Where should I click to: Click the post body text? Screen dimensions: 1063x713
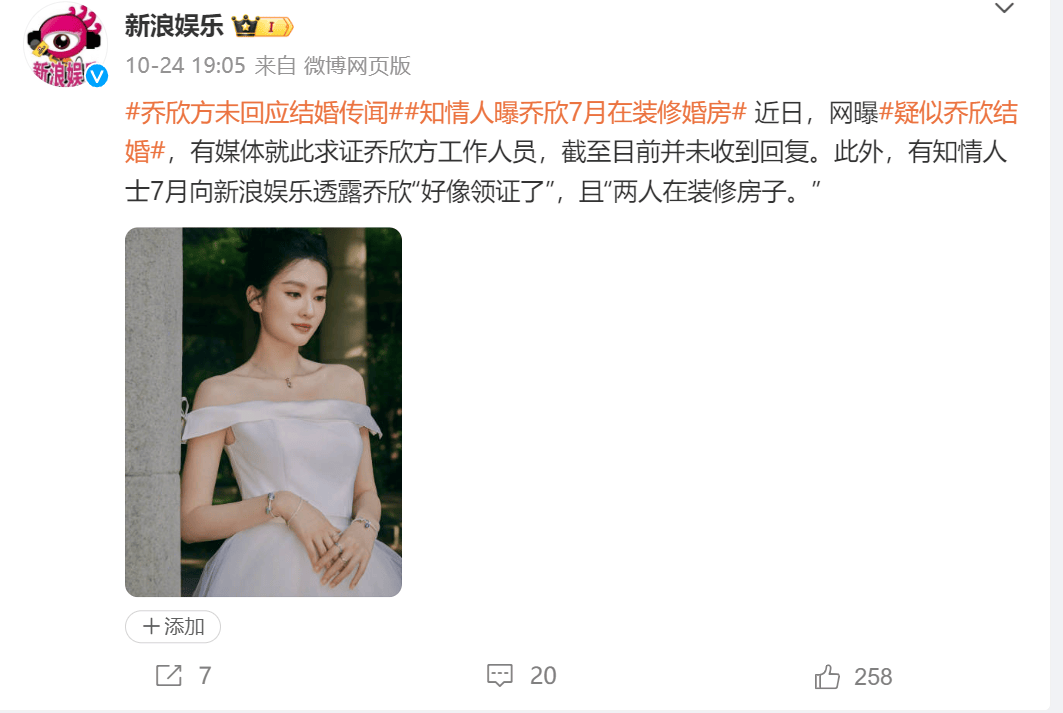coord(571,152)
